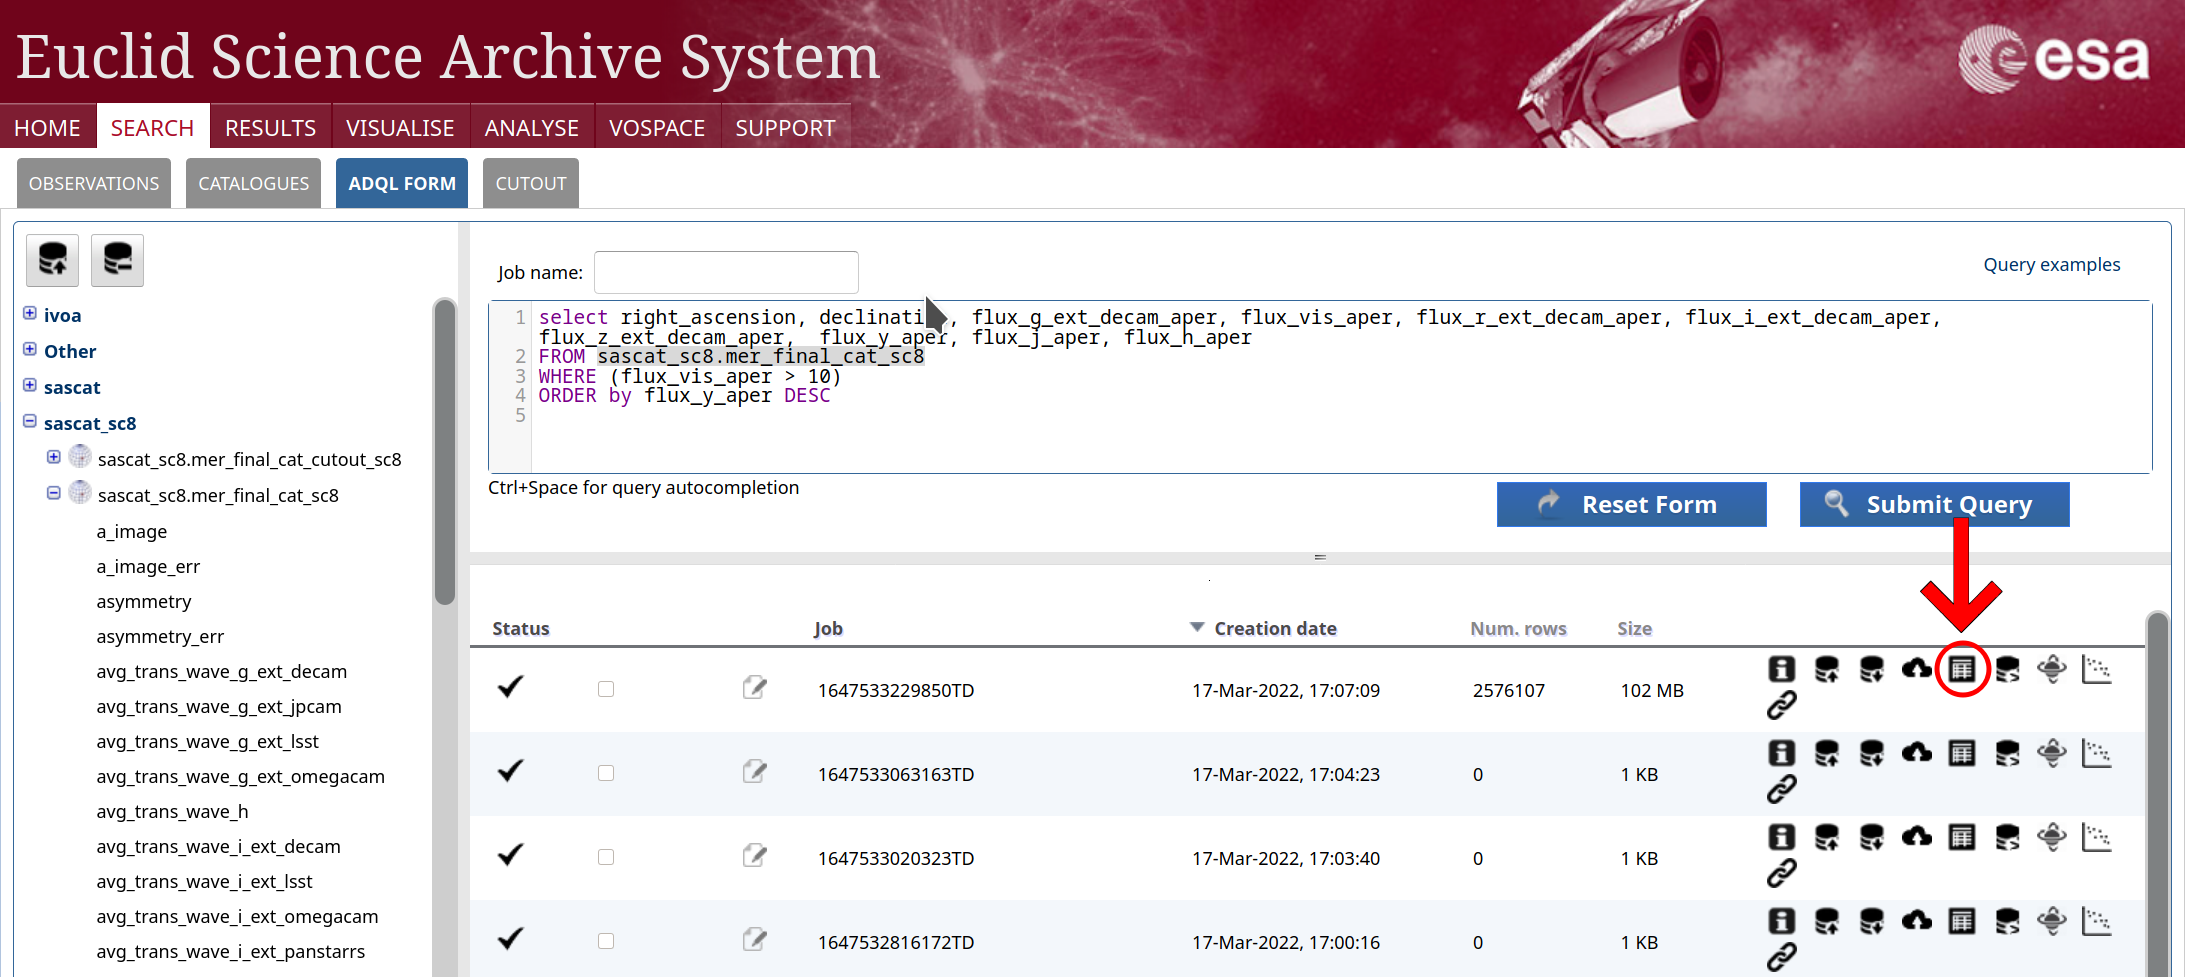Click the upload table database icon in sidebar
The width and height of the screenshot is (2185, 977).
point(53,260)
